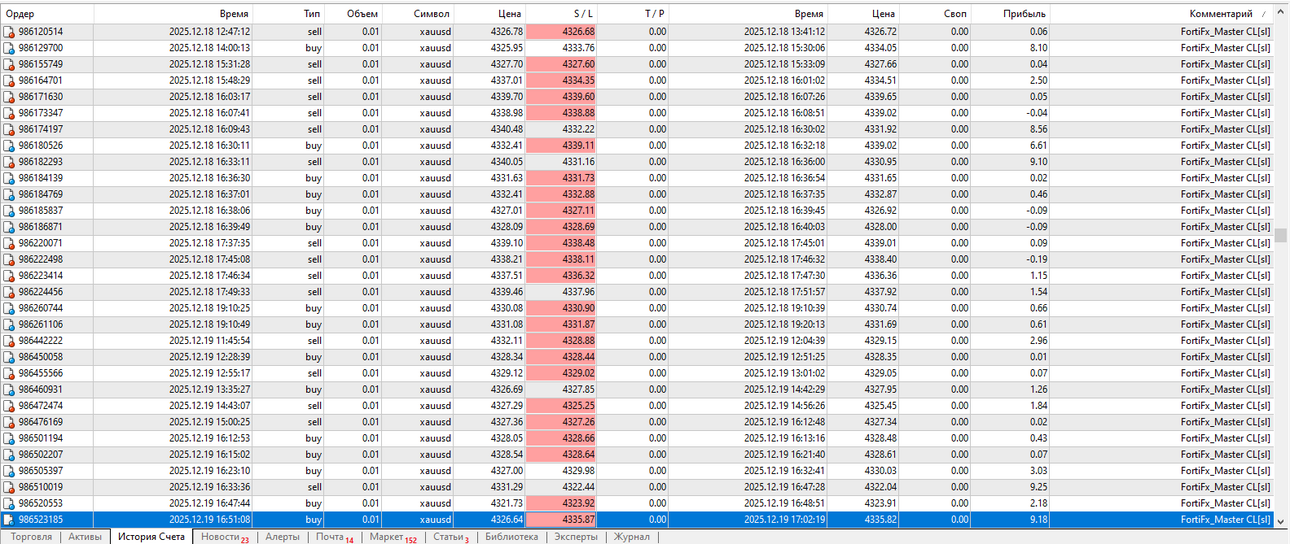Click the order icon of row 986120514
This screenshot has height=544, width=1290.
click(9, 32)
